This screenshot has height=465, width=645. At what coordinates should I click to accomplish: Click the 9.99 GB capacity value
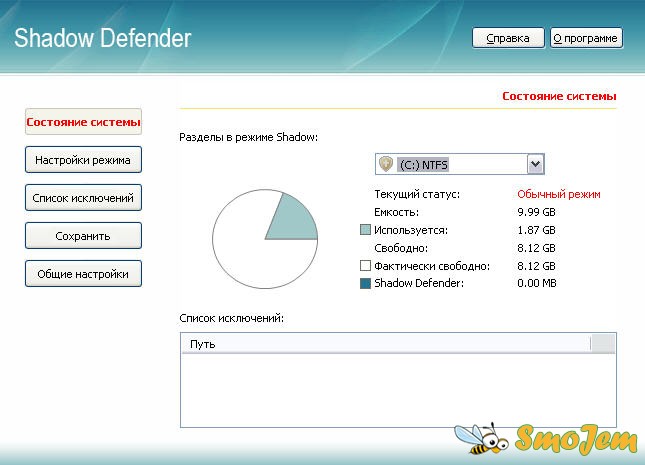[536, 212]
